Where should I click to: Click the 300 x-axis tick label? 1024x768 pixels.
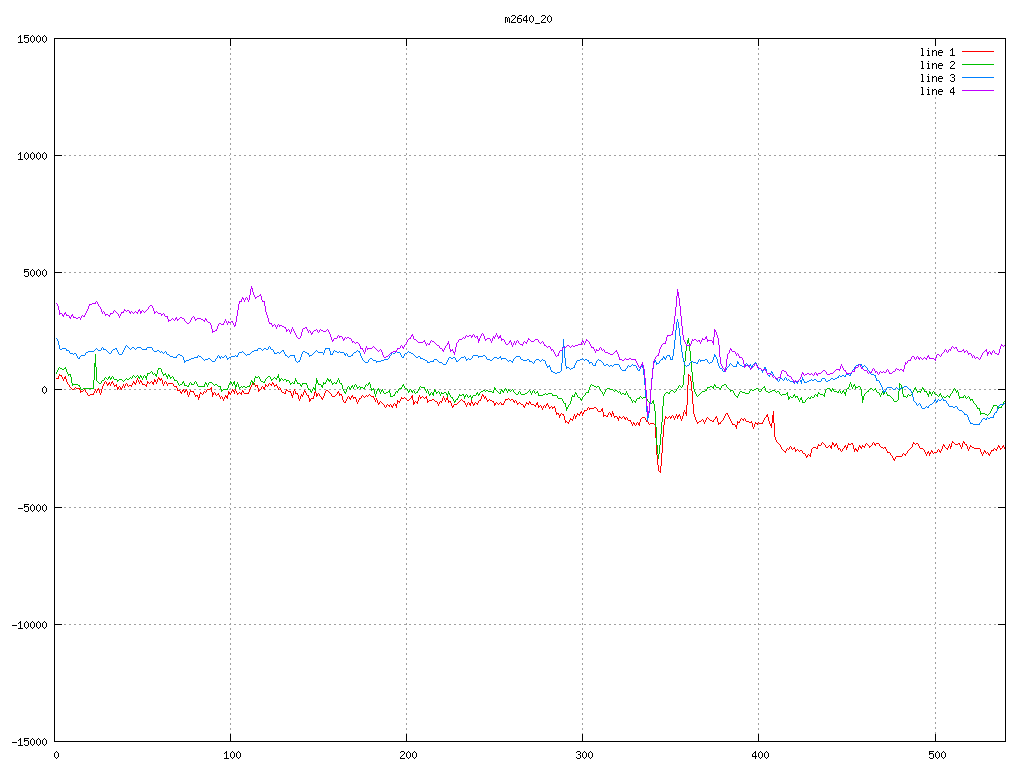click(583, 755)
